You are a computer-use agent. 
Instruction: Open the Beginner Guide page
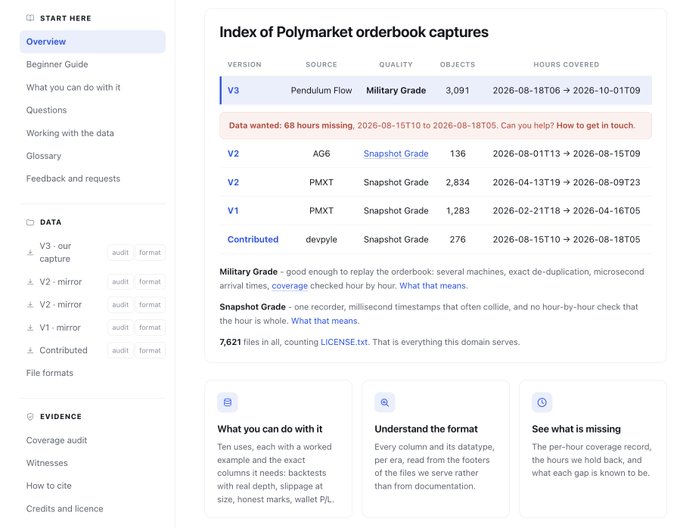pos(57,64)
